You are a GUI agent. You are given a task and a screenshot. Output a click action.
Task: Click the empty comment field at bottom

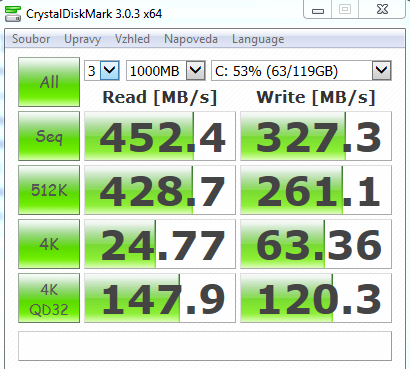[x=205, y=346]
